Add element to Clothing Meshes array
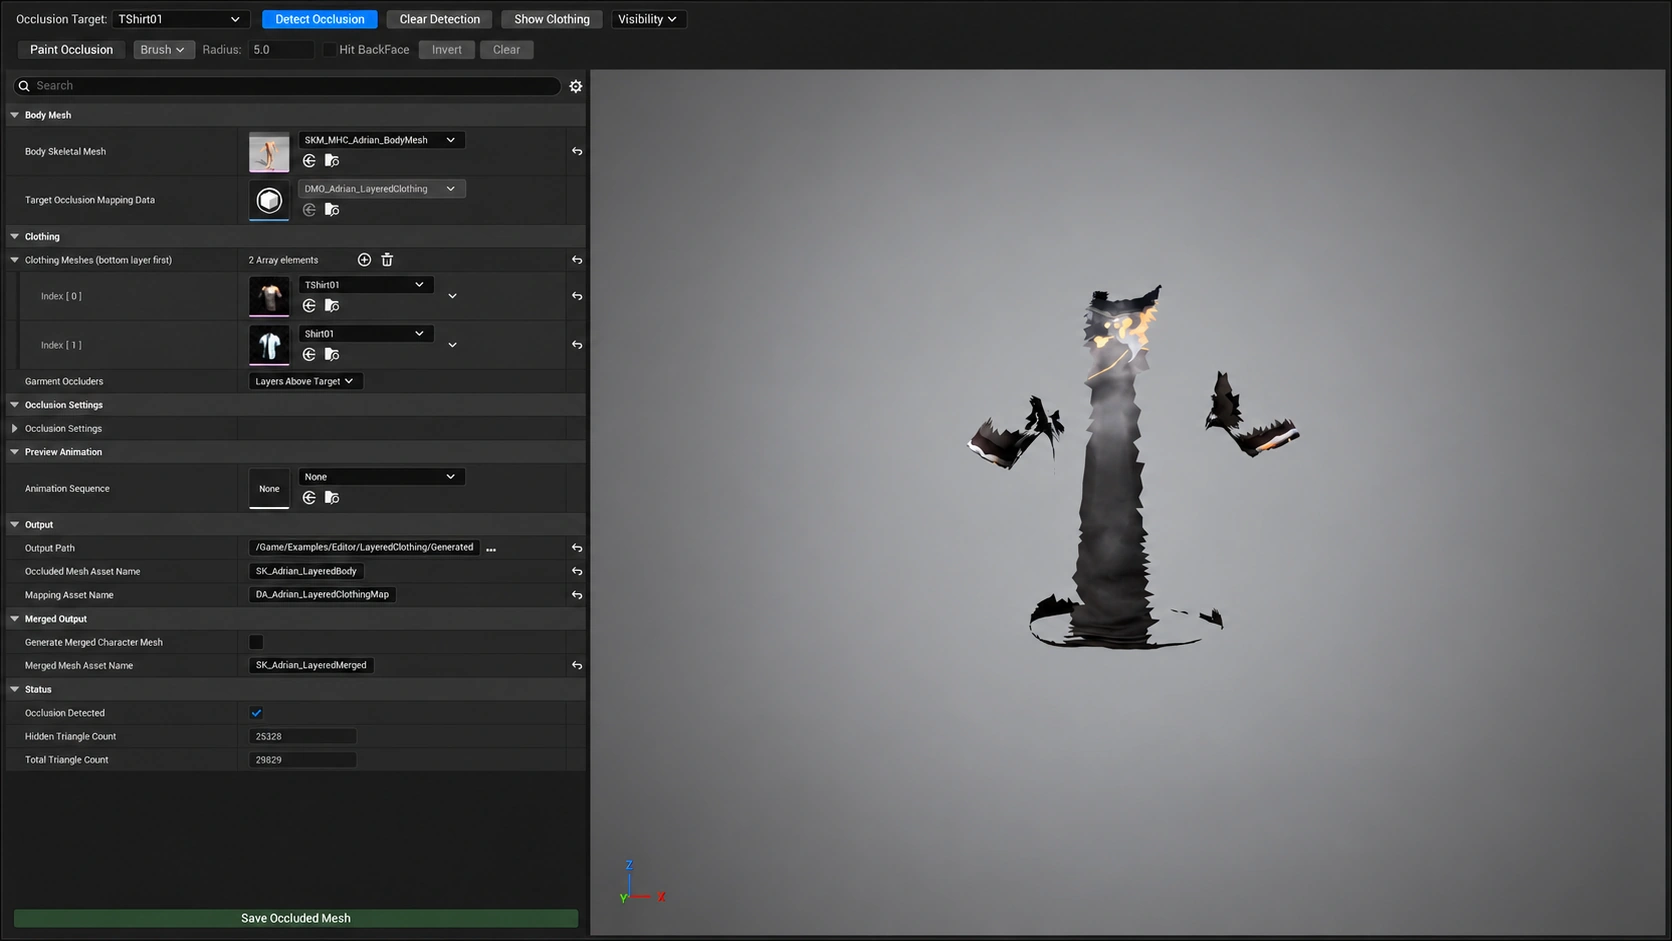Image resolution: width=1672 pixels, height=941 pixels. [364, 260]
